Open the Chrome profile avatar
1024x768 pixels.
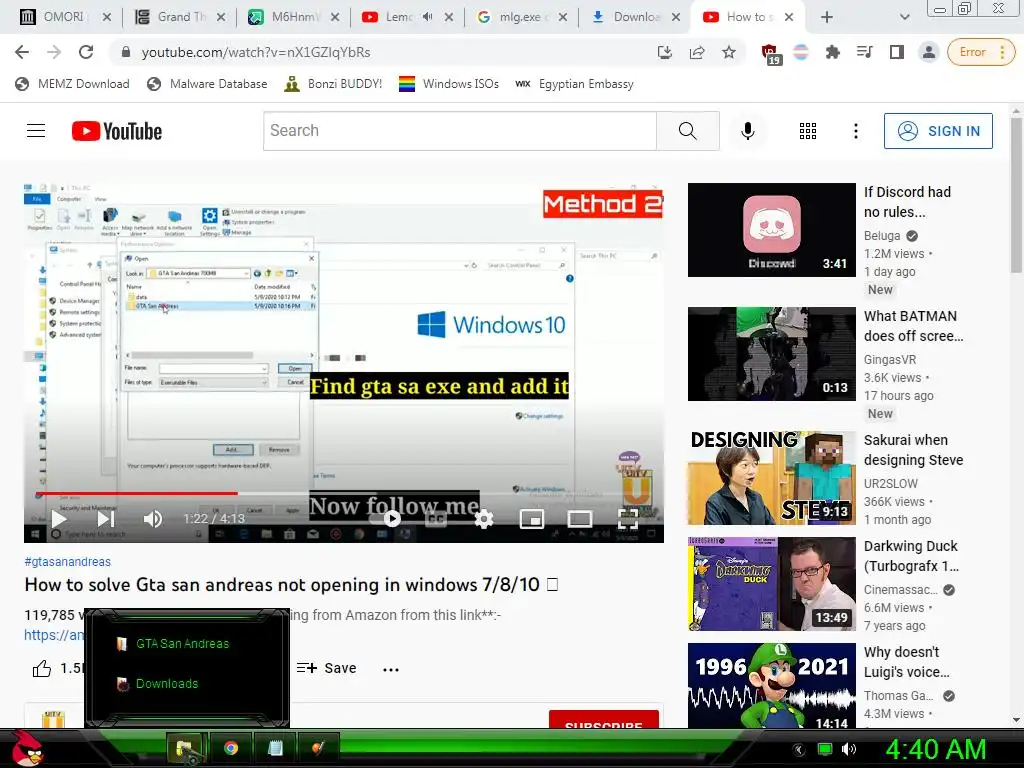(929, 52)
